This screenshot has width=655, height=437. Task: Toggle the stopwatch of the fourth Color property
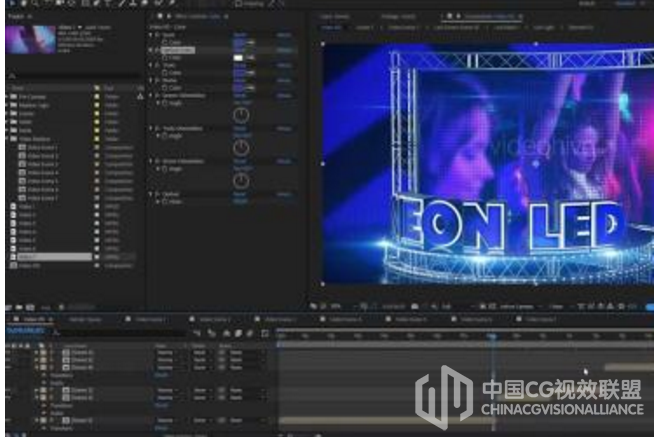(x=165, y=88)
